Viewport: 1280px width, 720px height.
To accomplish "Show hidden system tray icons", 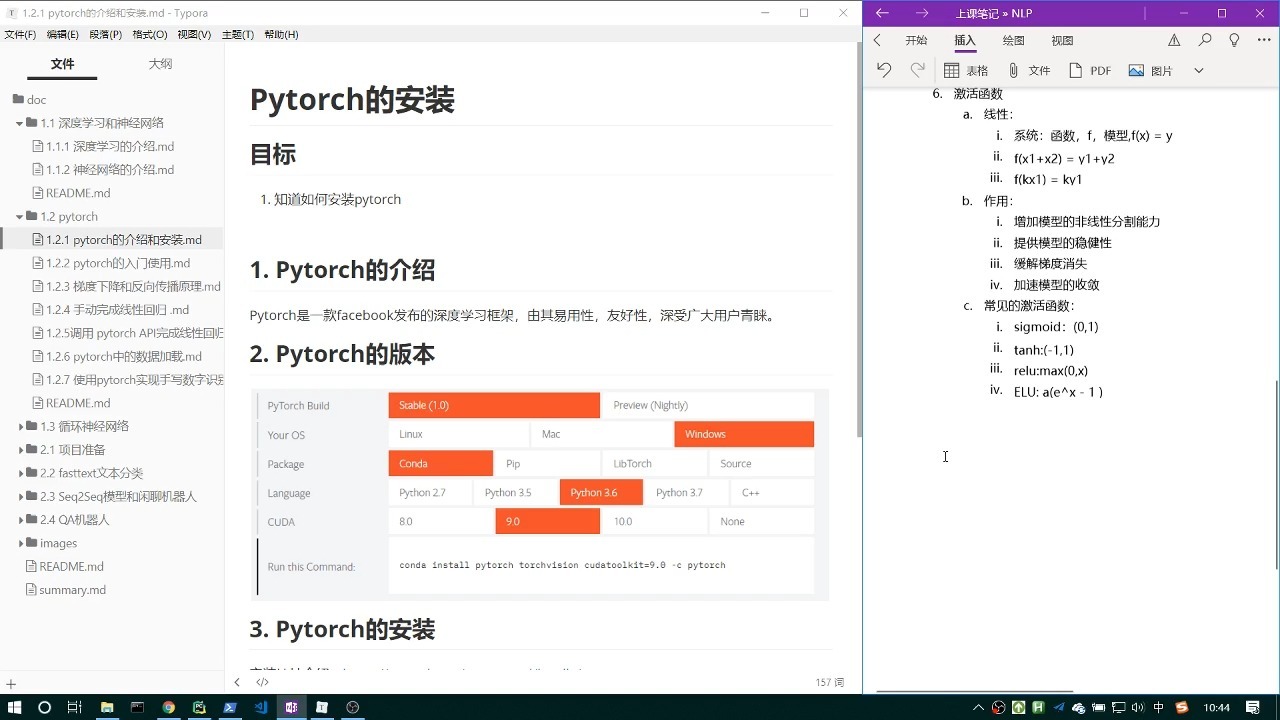I will [x=978, y=707].
